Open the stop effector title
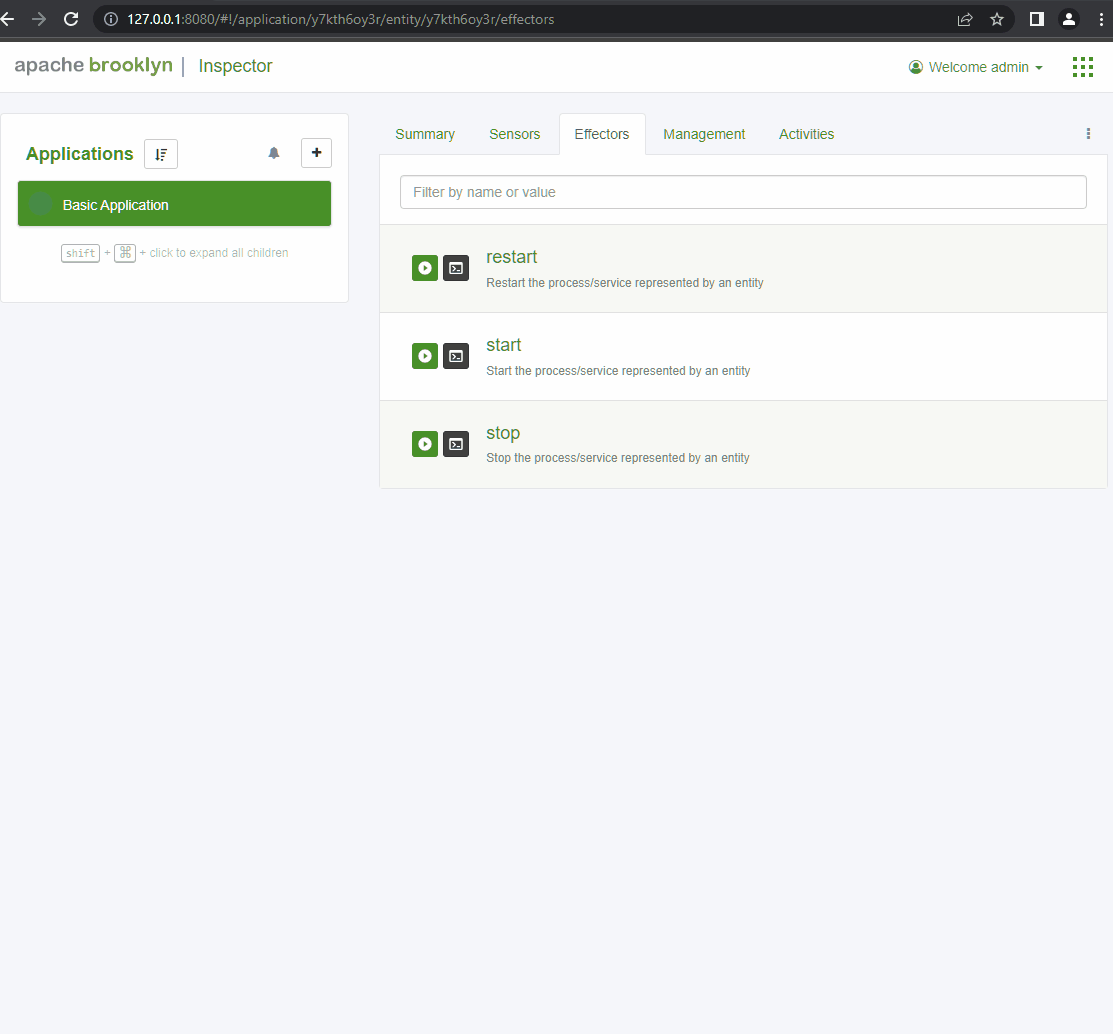 (503, 433)
